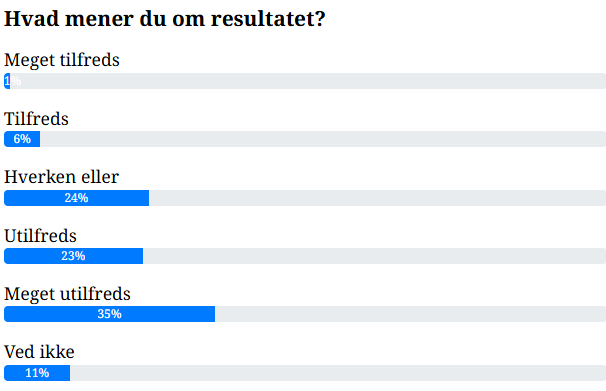Screen dimensions: 606x391
Task: Click the heading 'Hvad mener du om resultatet?'
Action: pos(165,19)
